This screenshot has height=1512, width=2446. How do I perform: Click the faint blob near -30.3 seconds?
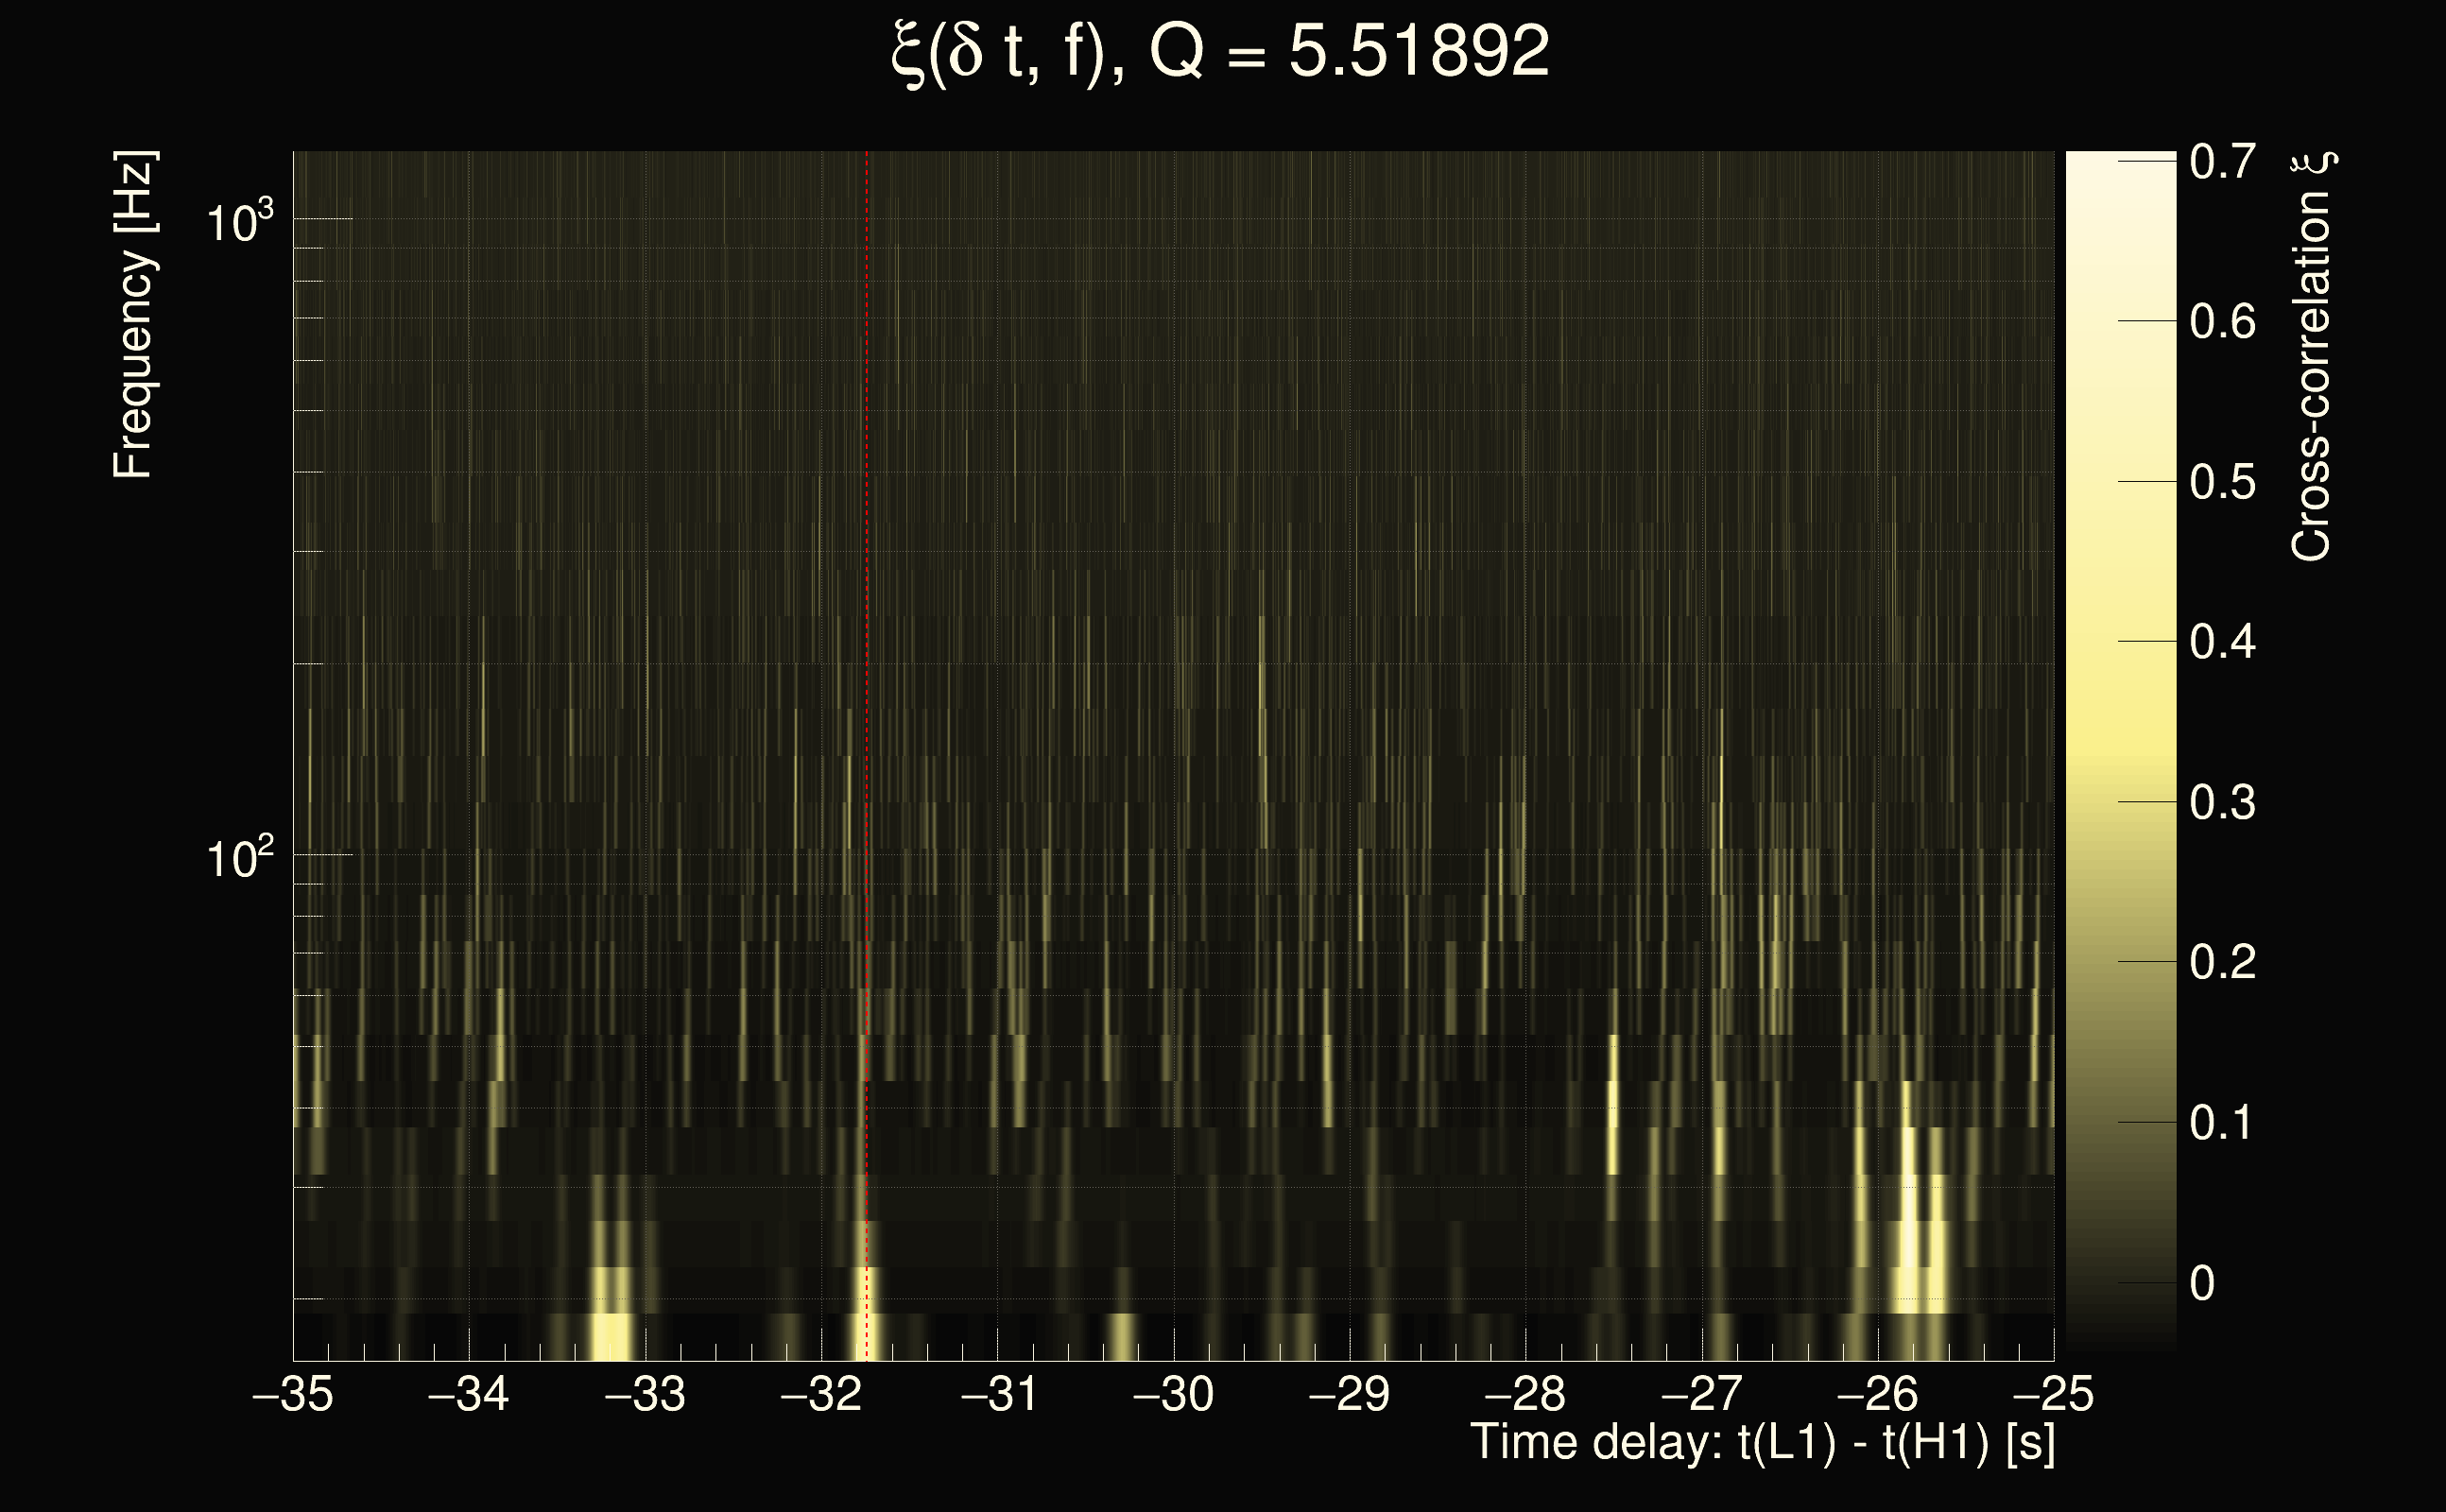click(1122, 1336)
